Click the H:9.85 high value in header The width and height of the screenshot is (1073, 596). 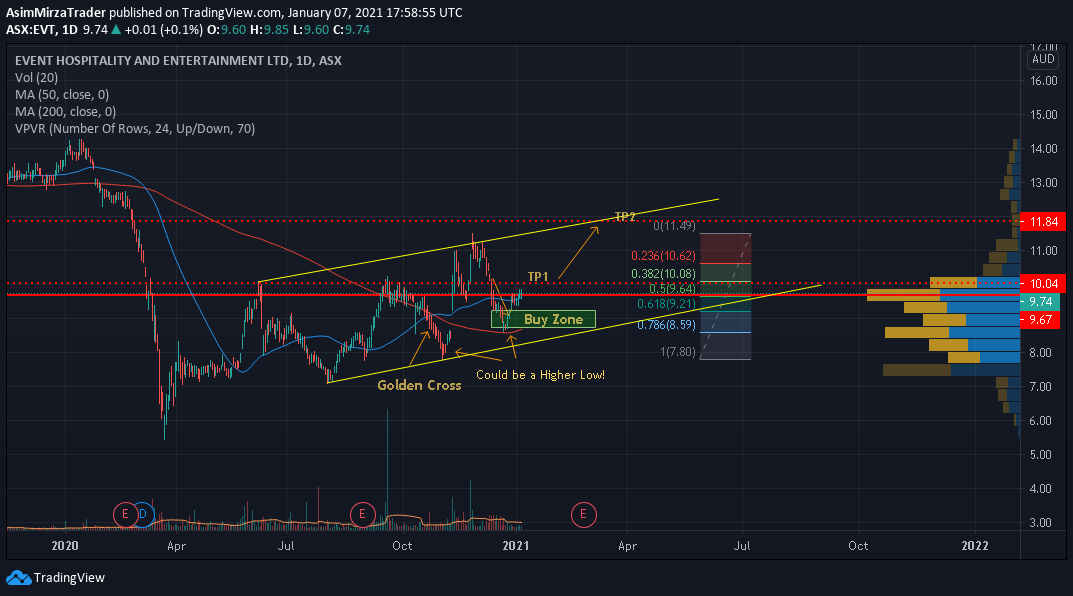(x=270, y=30)
